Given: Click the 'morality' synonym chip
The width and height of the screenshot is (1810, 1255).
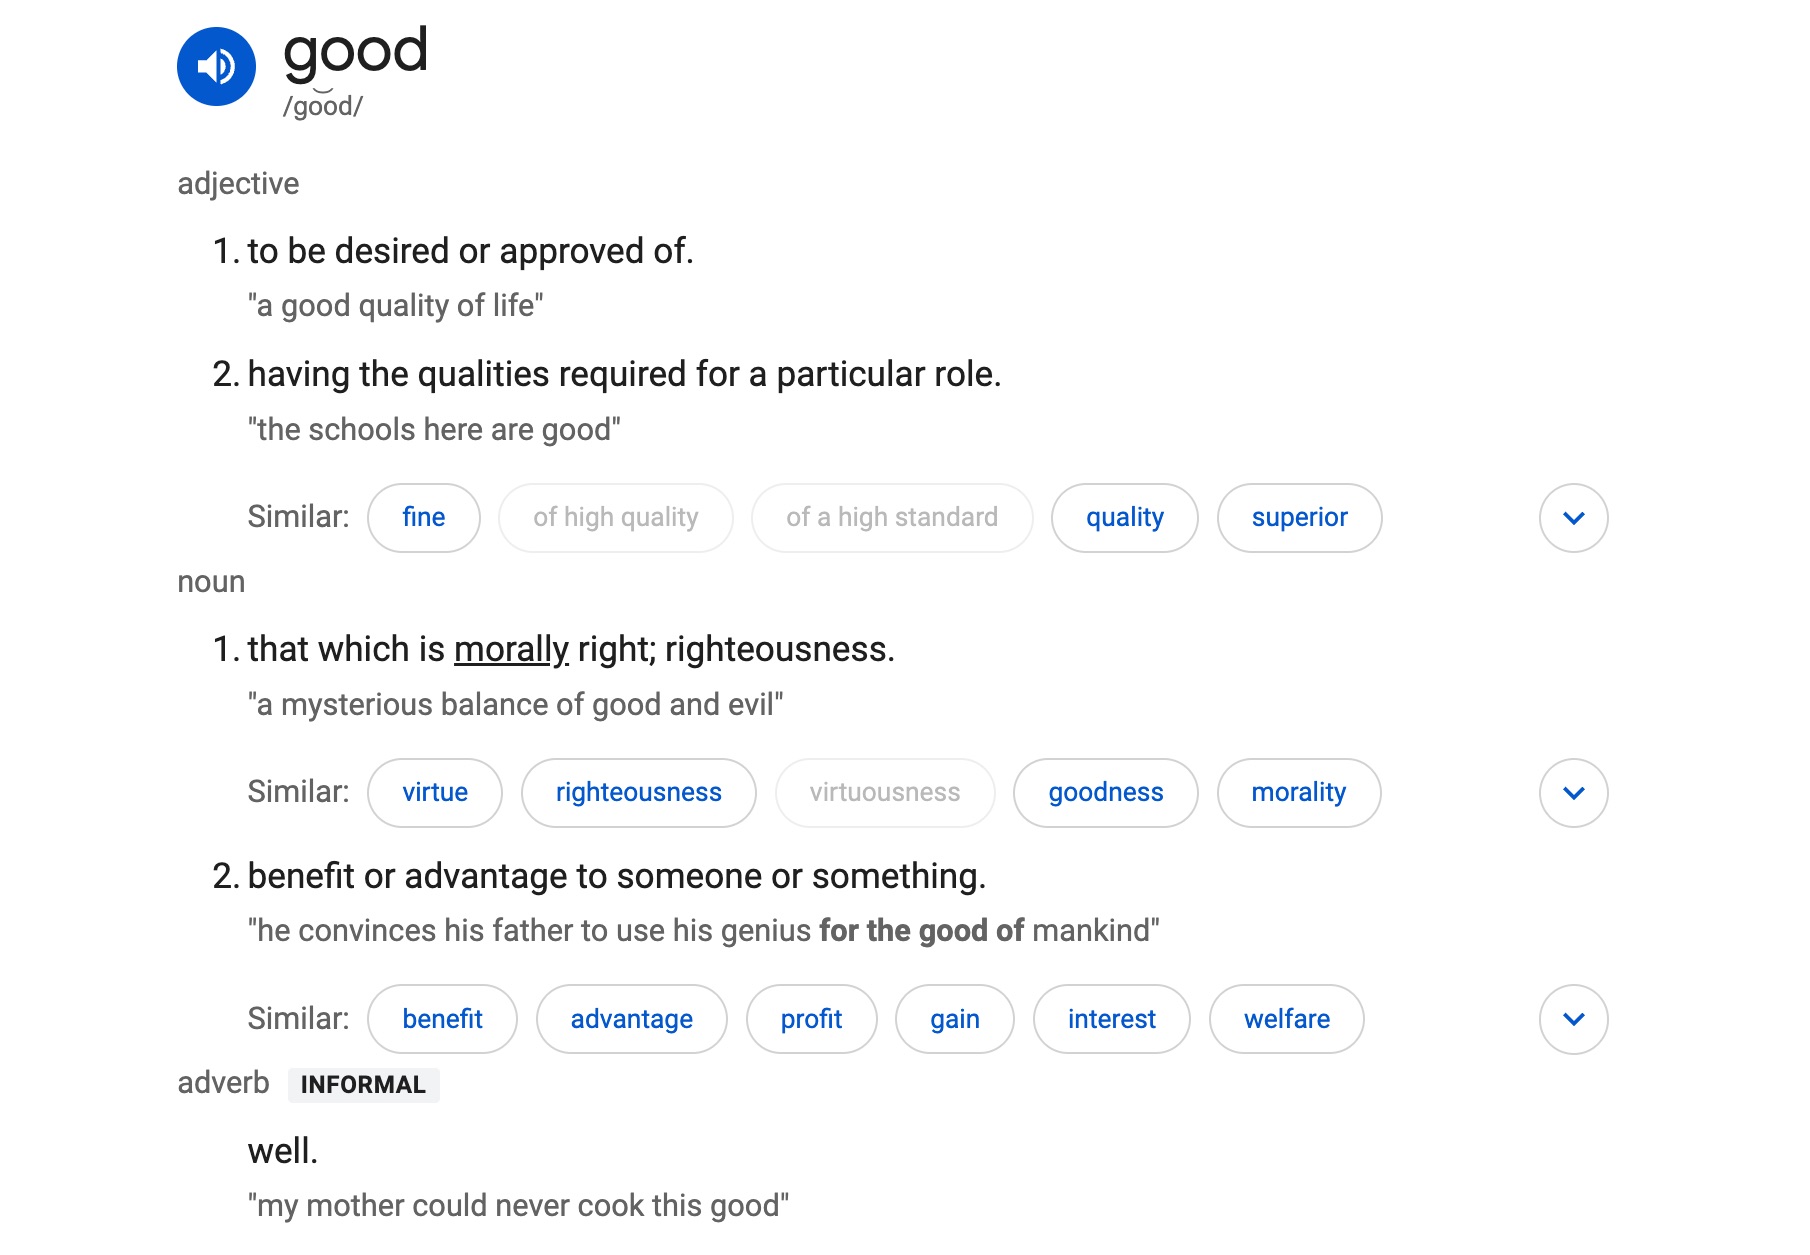Looking at the screenshot, I should click(x=1298, y=792).
